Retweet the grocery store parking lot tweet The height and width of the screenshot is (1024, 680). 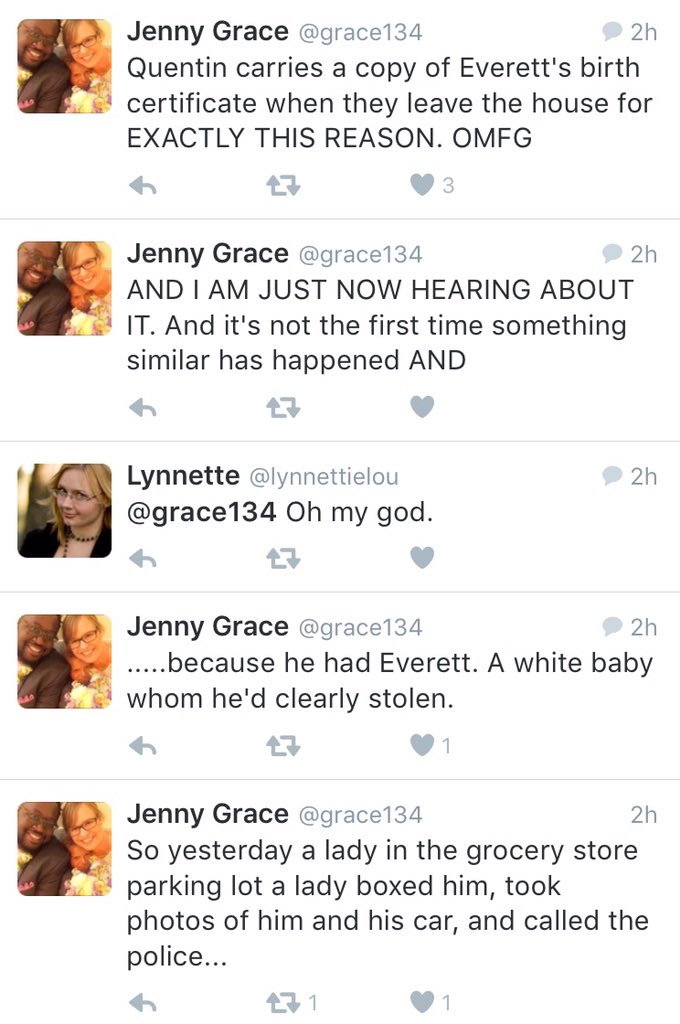tap(284, 1002)
